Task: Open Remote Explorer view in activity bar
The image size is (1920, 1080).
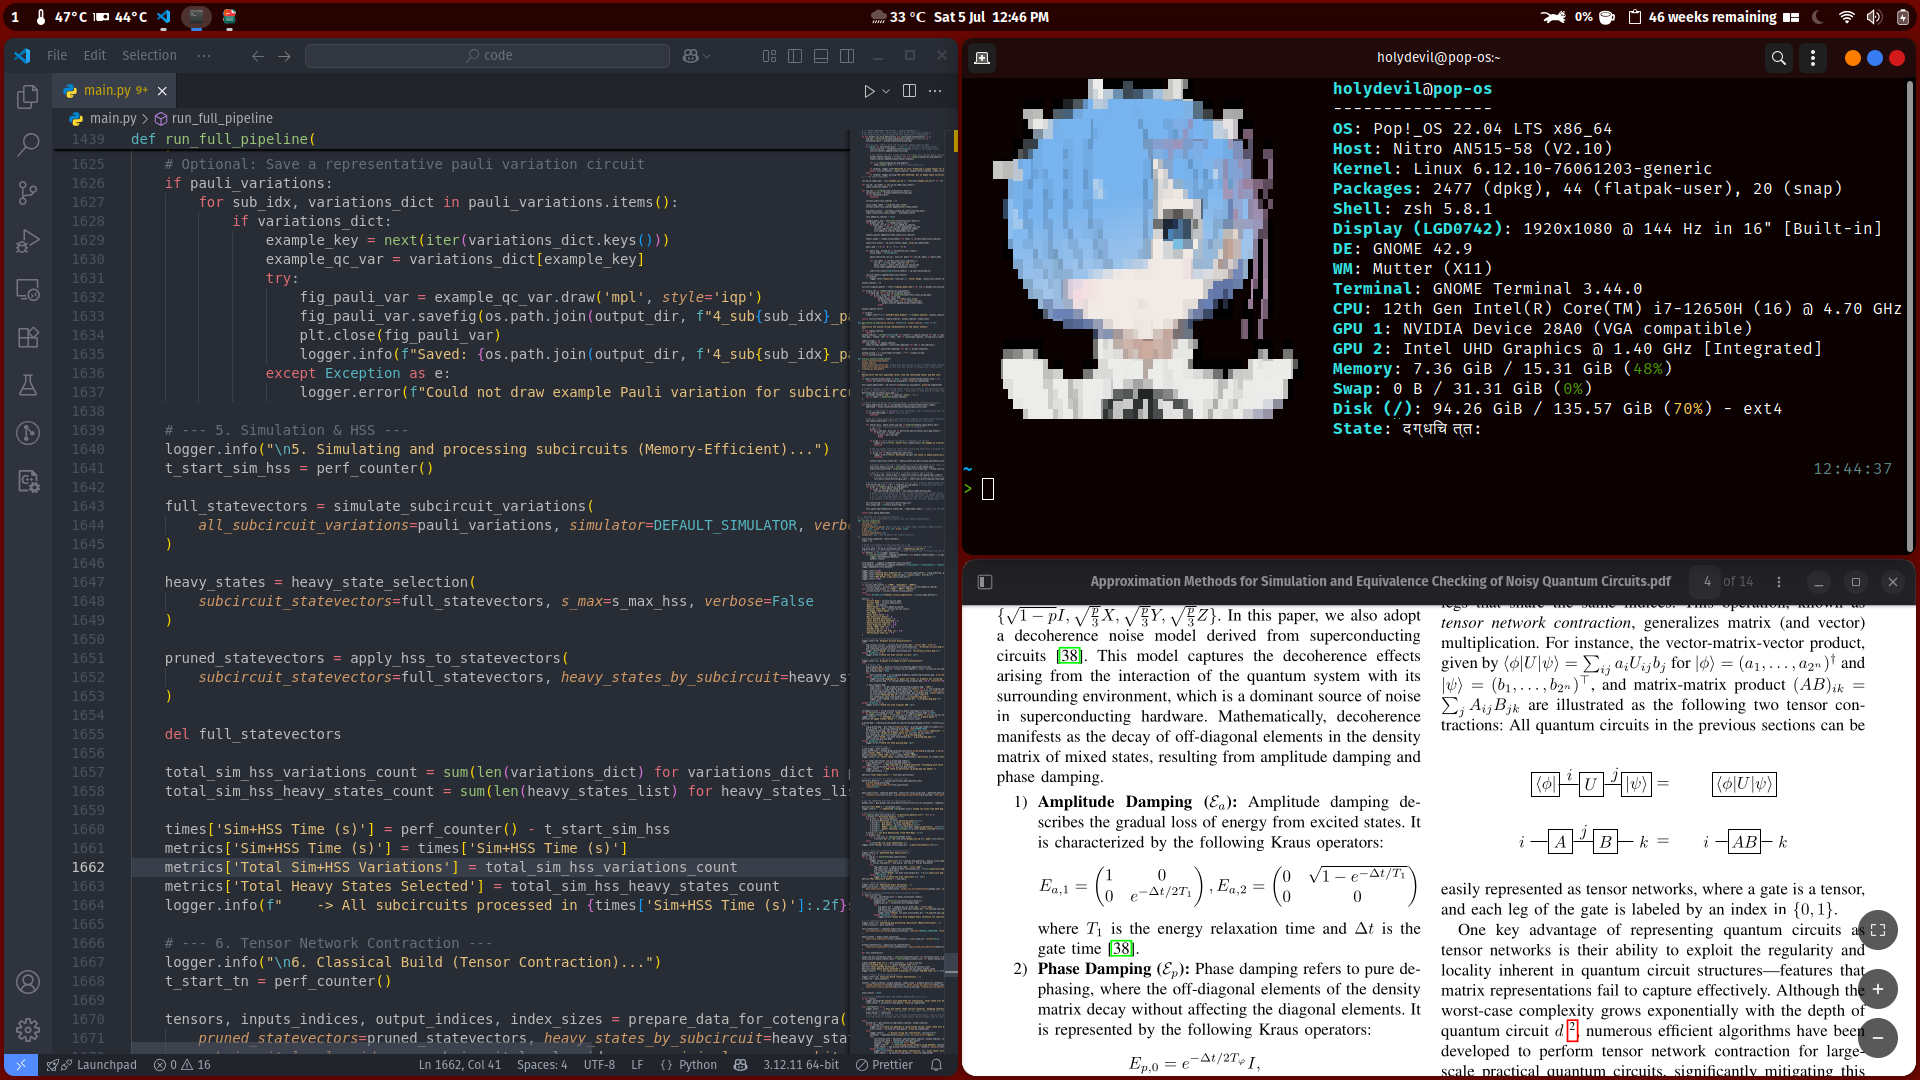Action: [28, 290]
